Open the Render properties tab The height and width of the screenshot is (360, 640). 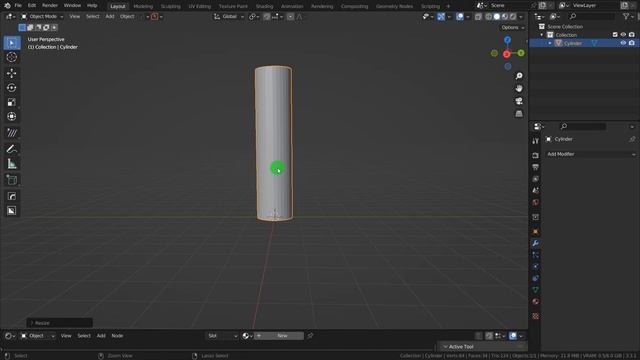536,156
